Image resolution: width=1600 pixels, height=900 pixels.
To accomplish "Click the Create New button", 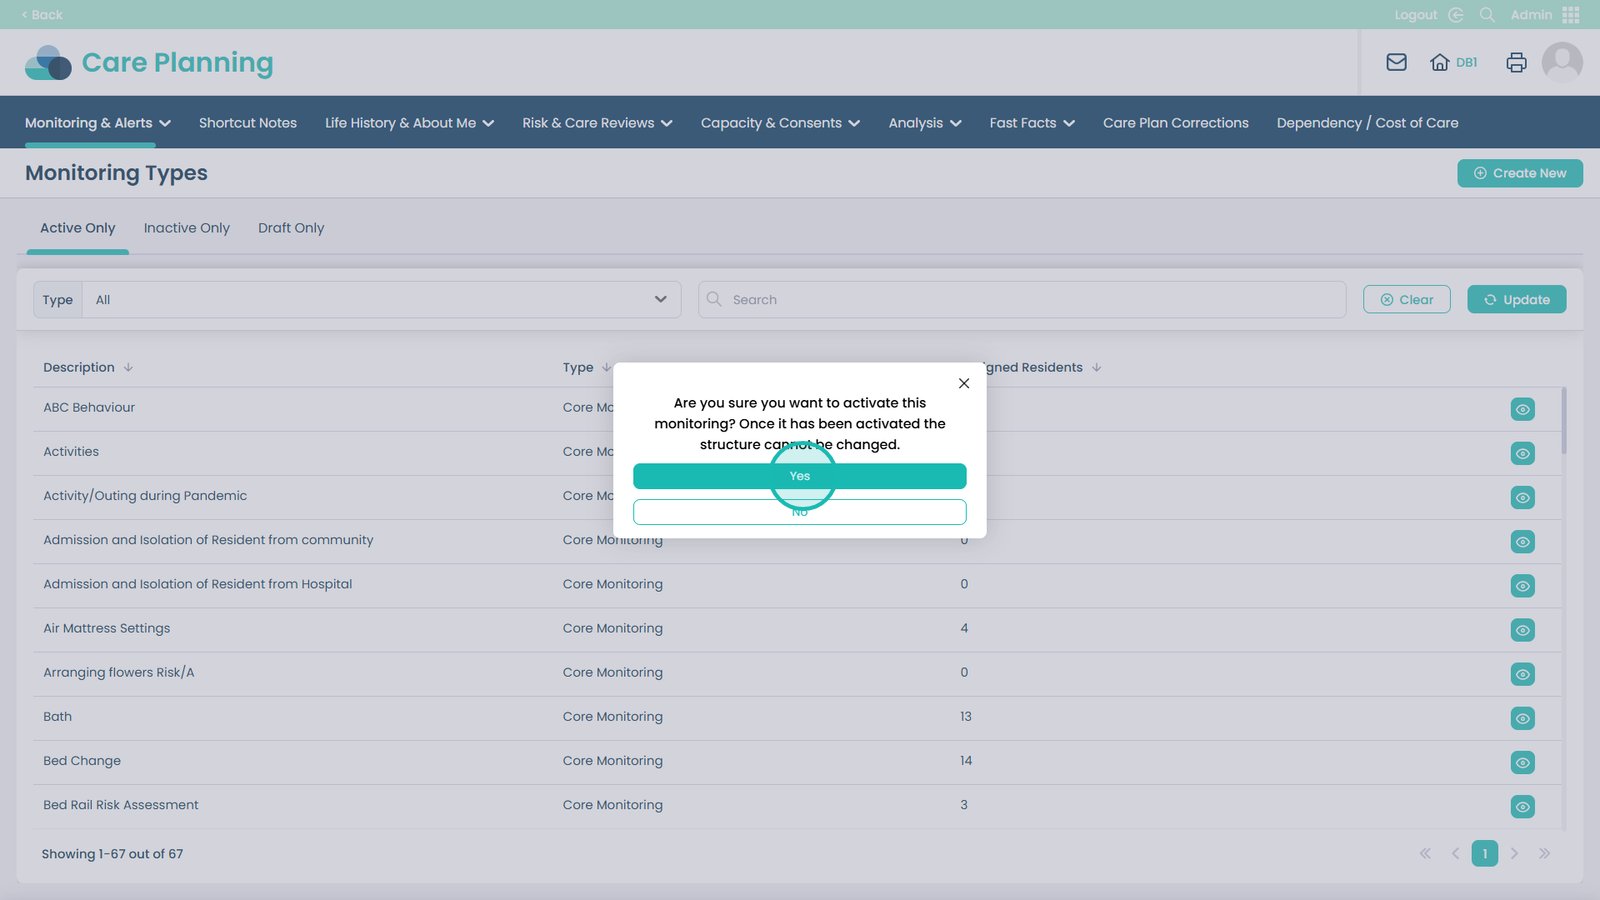I will click(x=1519, y=173).
